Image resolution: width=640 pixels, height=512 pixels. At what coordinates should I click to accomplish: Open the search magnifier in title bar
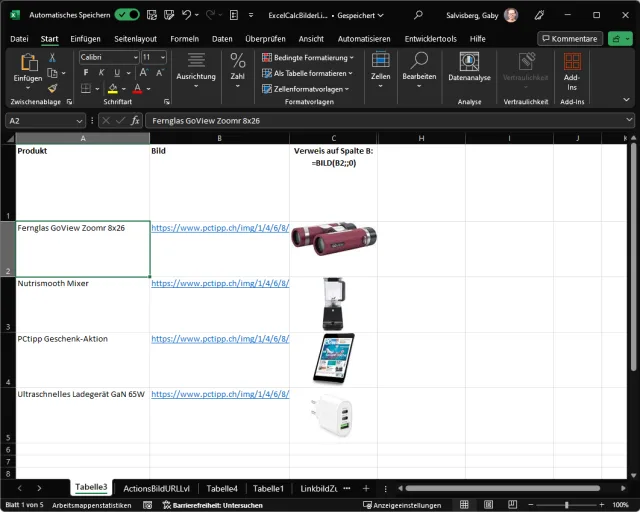point(418,15)
